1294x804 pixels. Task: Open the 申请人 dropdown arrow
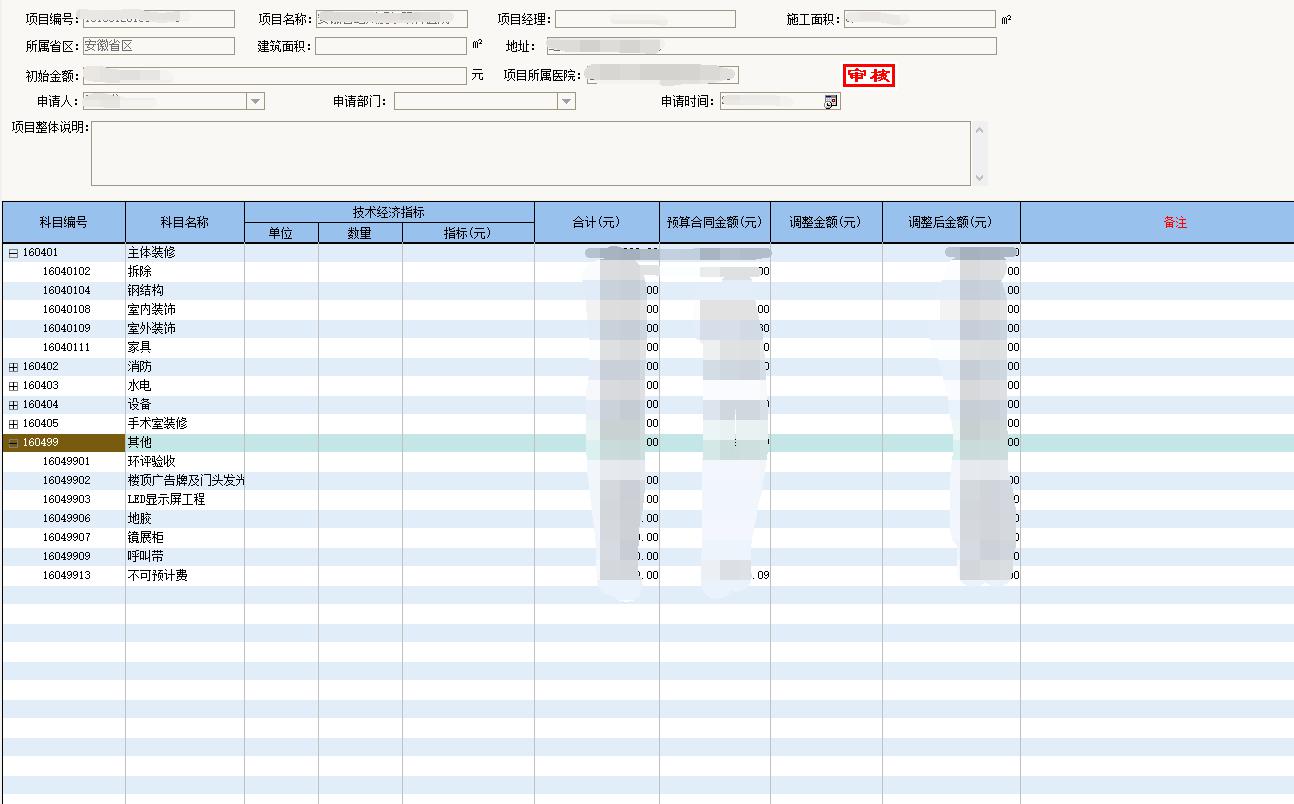[x=256, y=101]
